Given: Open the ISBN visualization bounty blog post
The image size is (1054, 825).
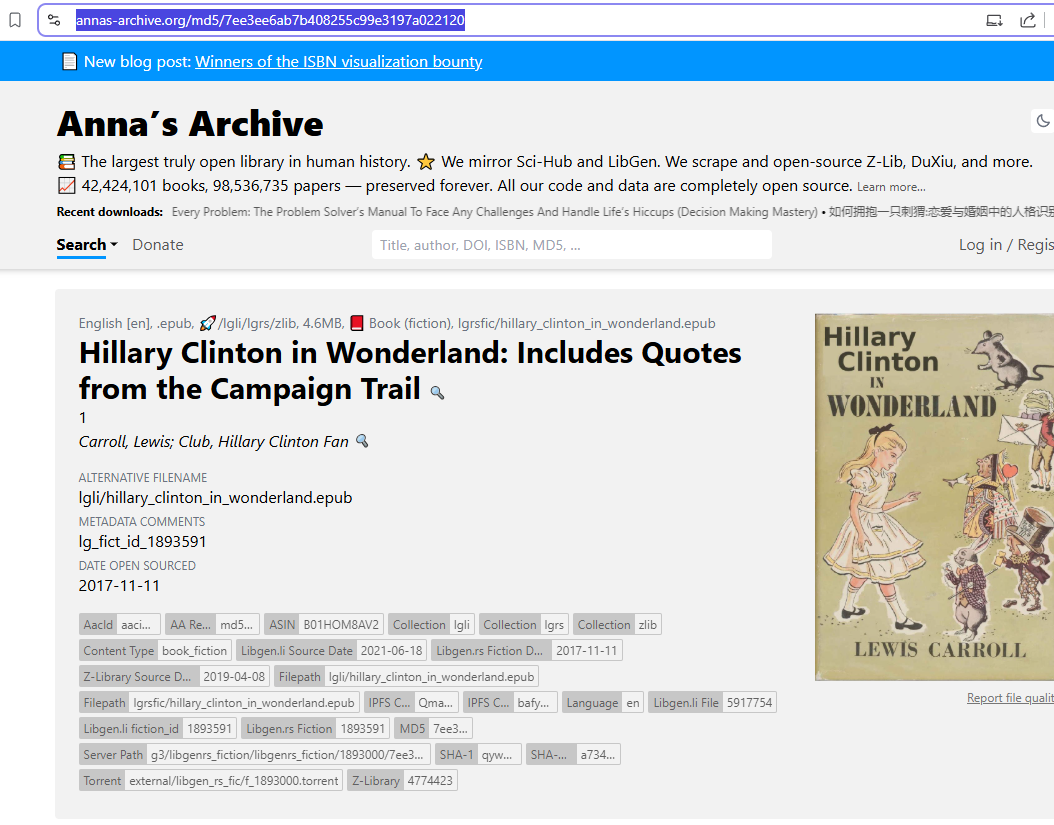Looking at the screenshot, I should pos(339,62).
